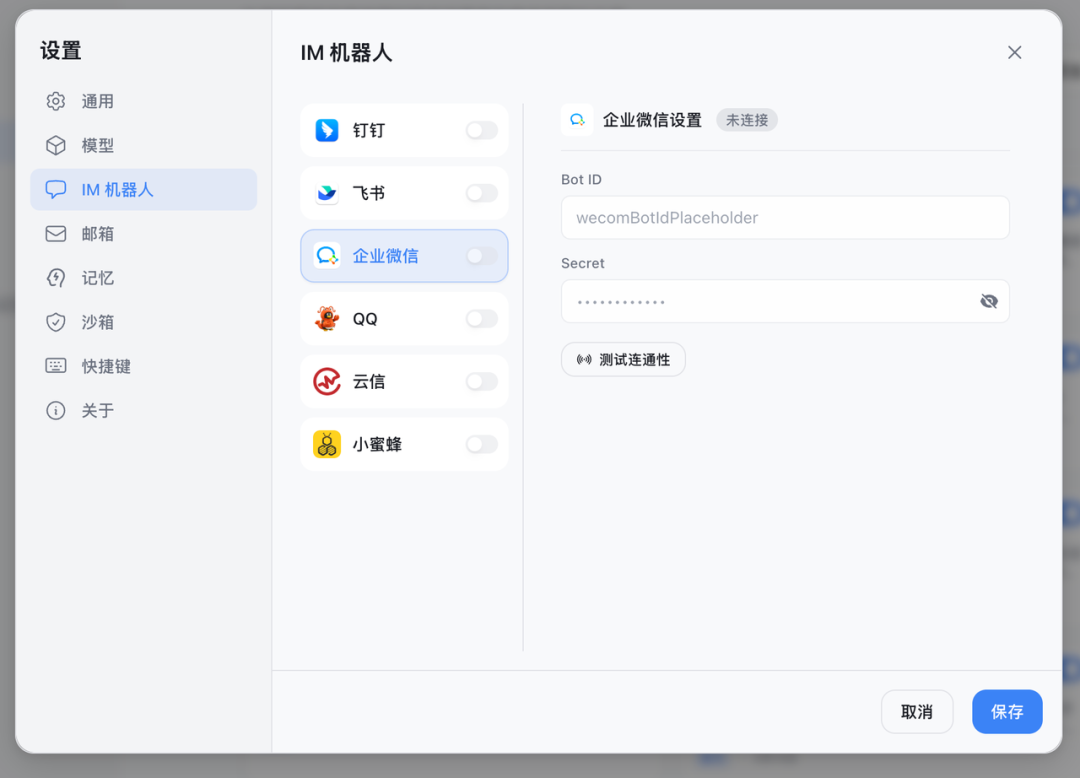This screenshot has height=778, width=1080.
Task: Click the Feishu (飞书) logo icon
Action: 326,193
